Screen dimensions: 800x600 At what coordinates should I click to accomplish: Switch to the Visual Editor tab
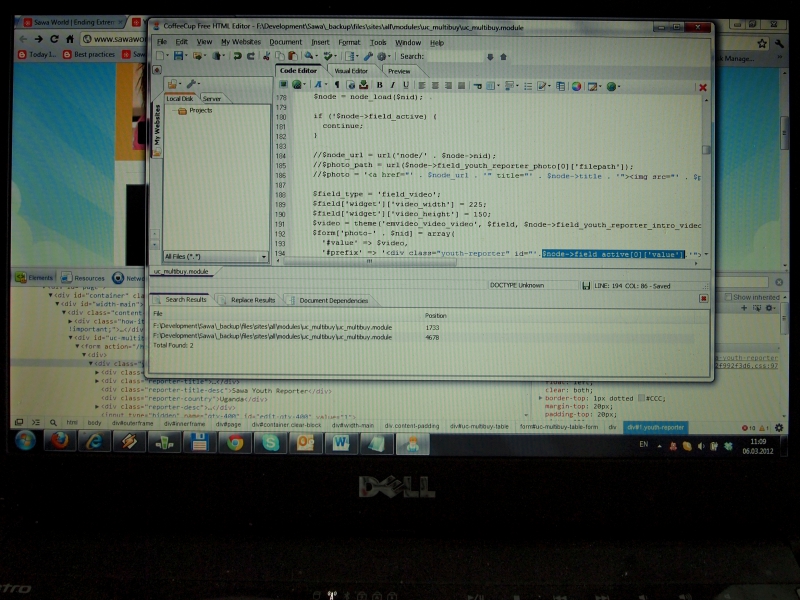point(350,71)
